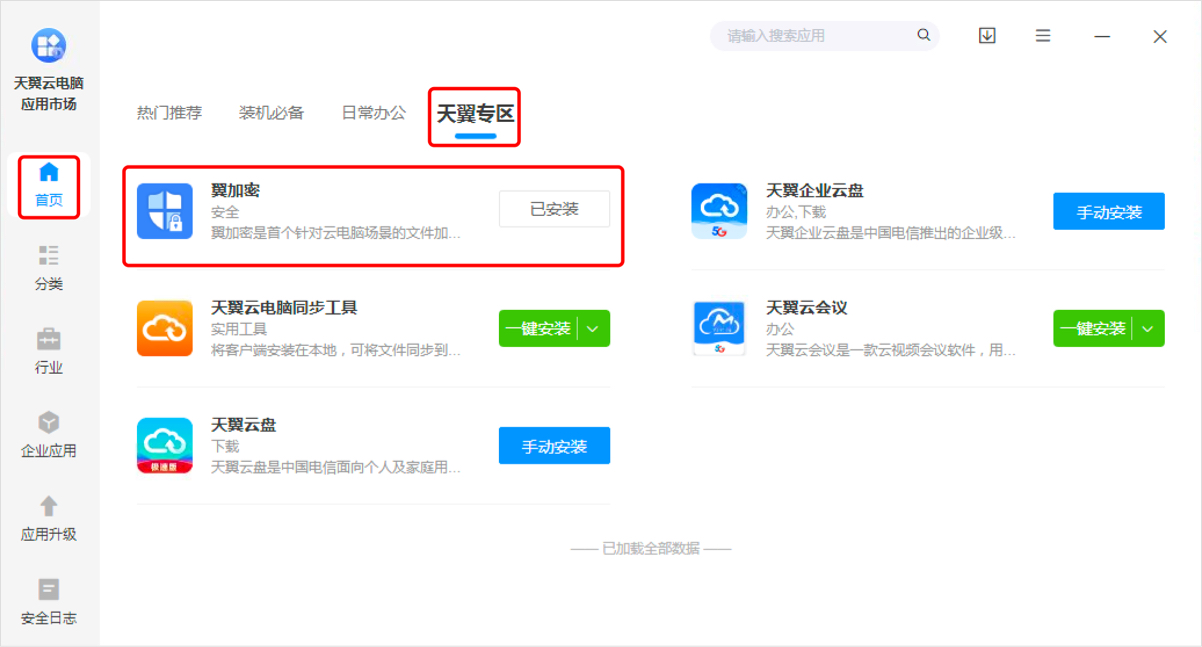Click the 翼加密 app icon
Image resolution: width=1202 pixels, height=647 pixels.
[165, 208]
